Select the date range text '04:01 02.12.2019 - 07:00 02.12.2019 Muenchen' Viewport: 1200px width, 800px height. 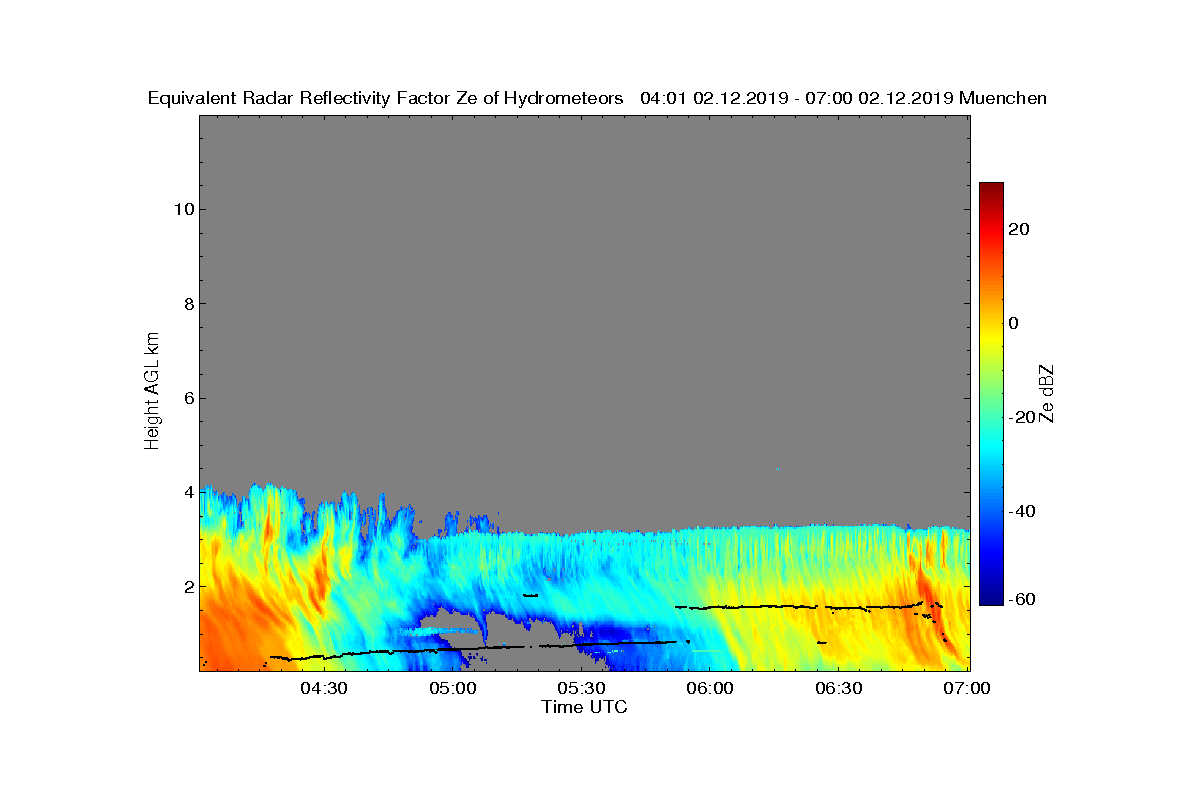point(843,98)
